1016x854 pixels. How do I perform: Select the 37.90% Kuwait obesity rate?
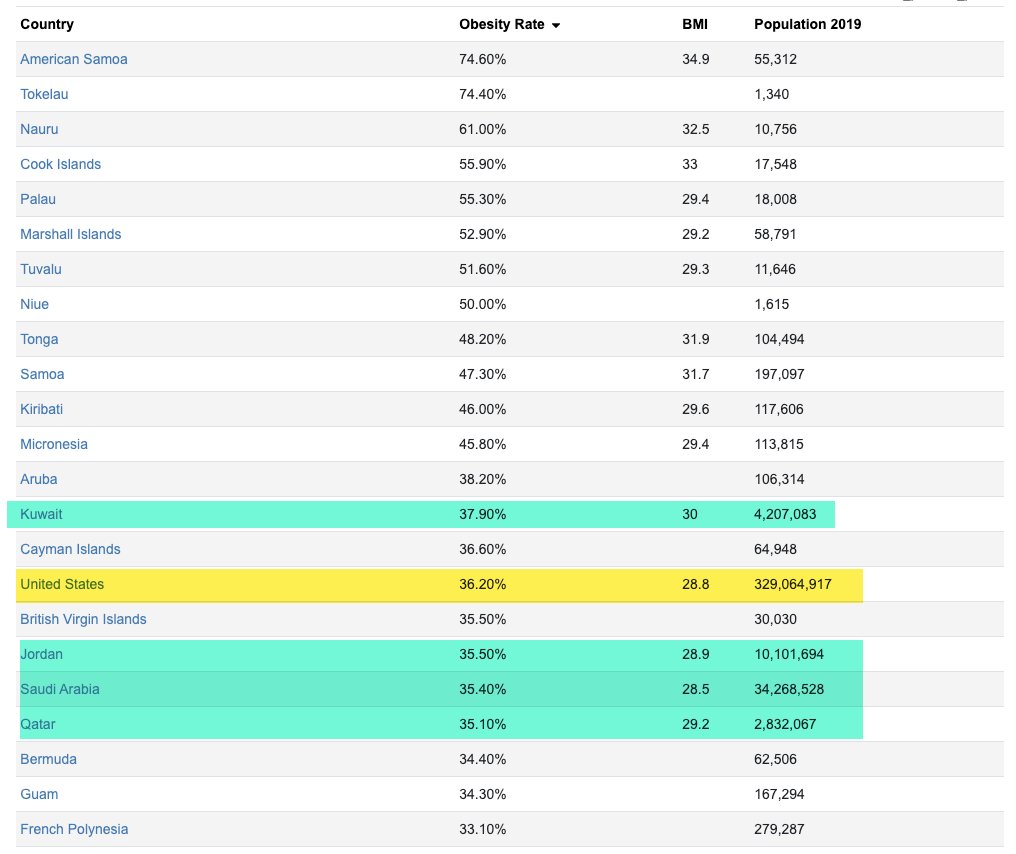tap(482, 514)
